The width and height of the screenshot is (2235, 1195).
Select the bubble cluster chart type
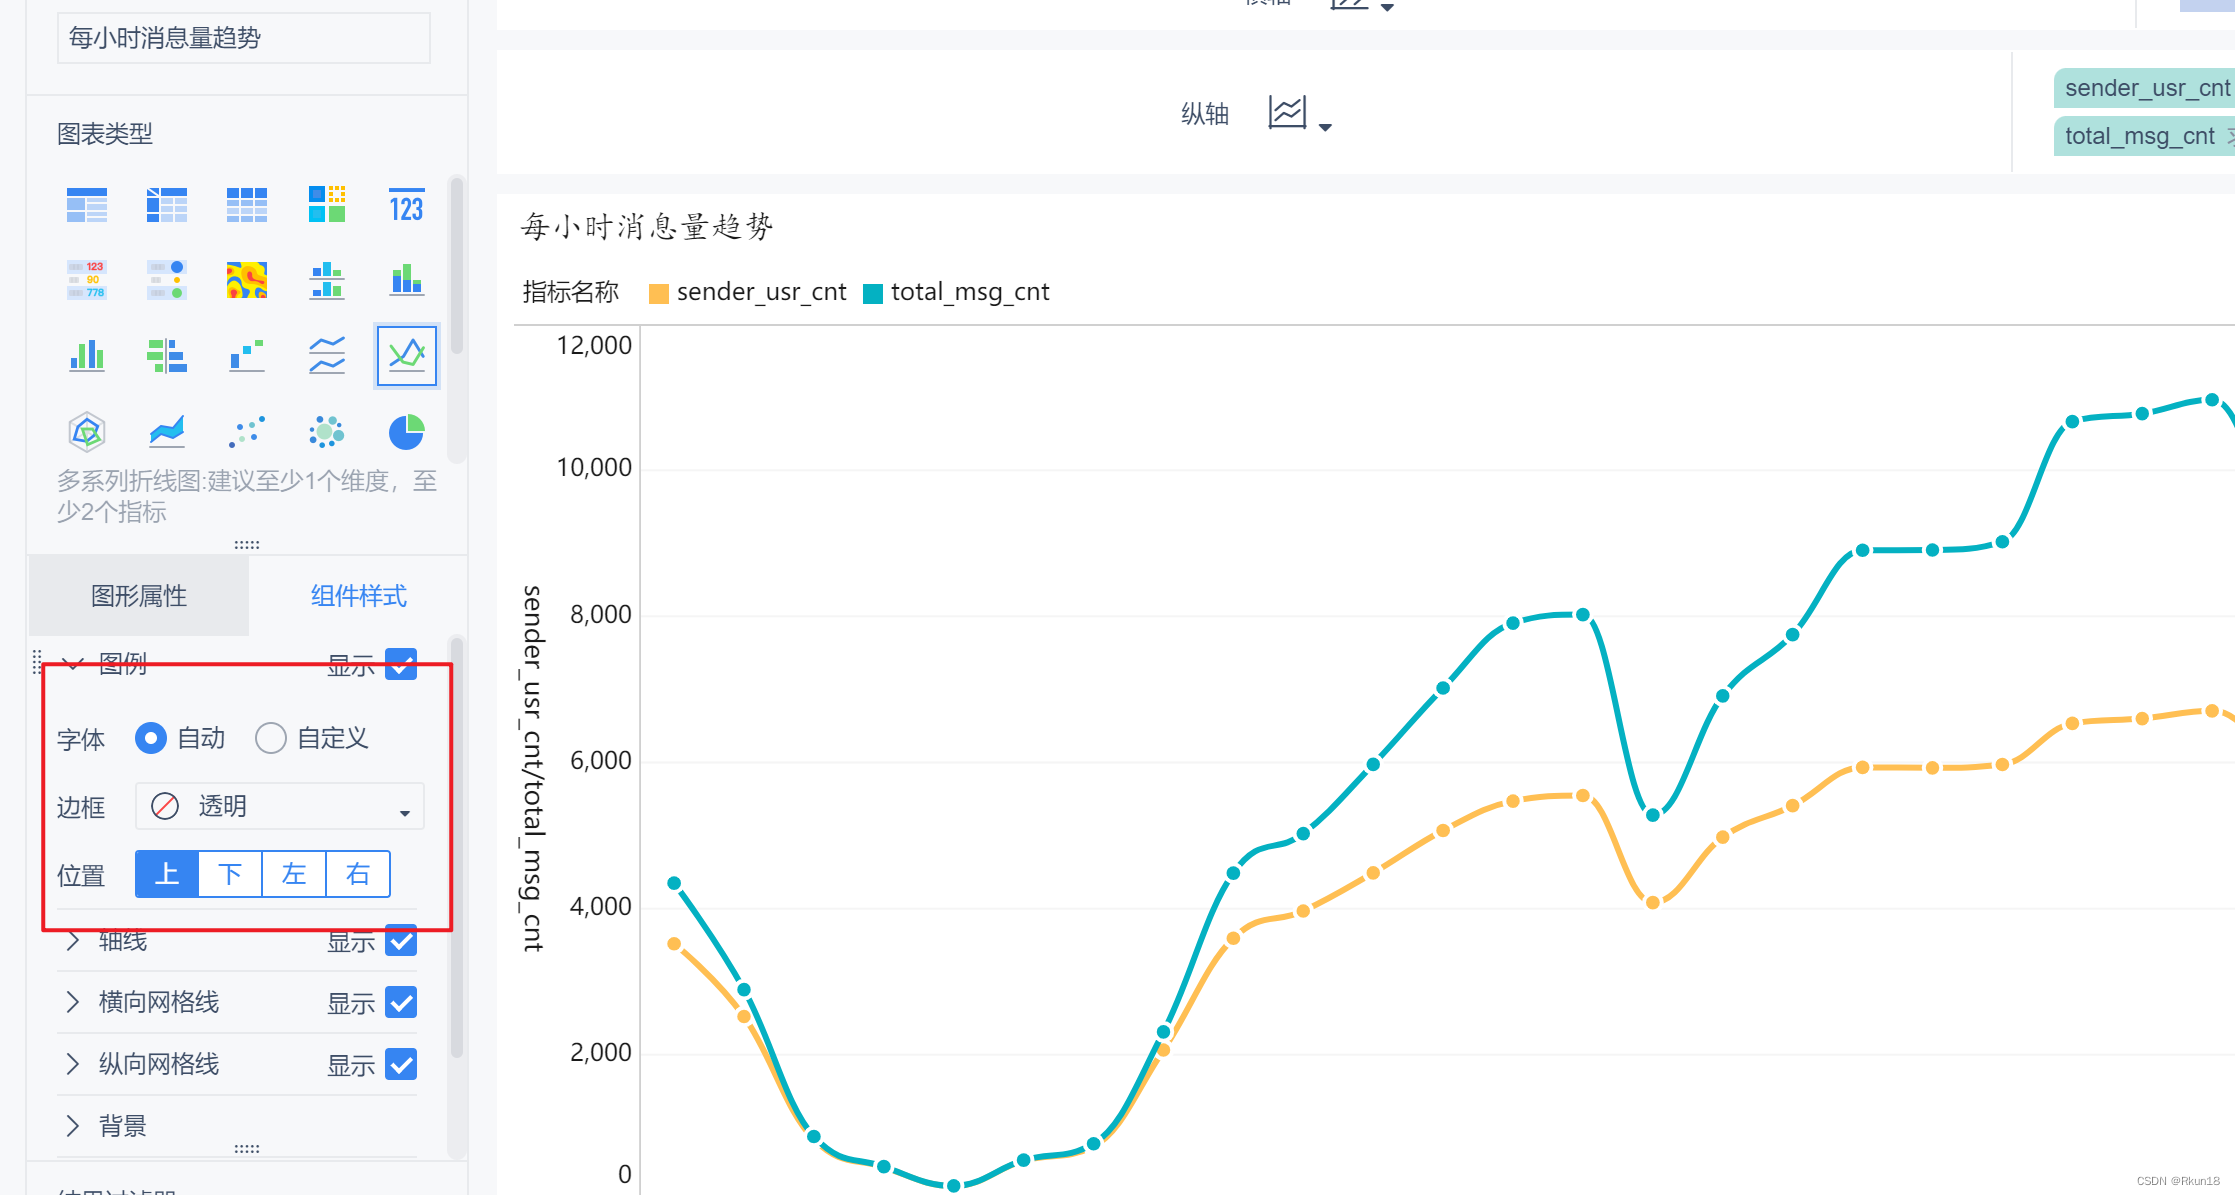pos(327,432)
